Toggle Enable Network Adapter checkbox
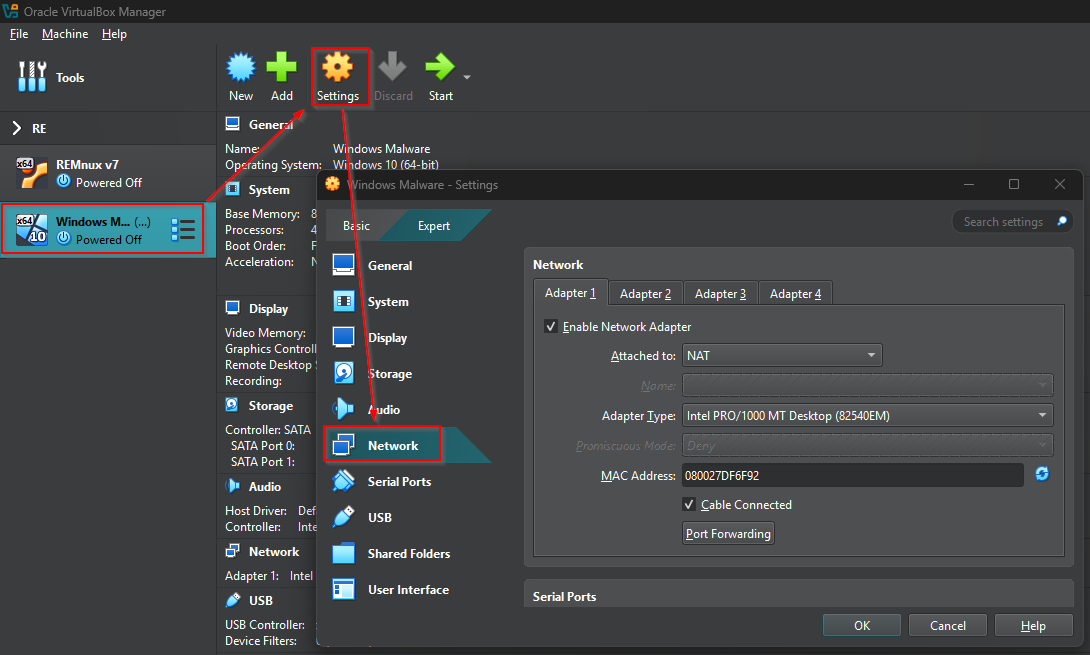This screenshot has height=655, width=1090. (x=551, y=326)
